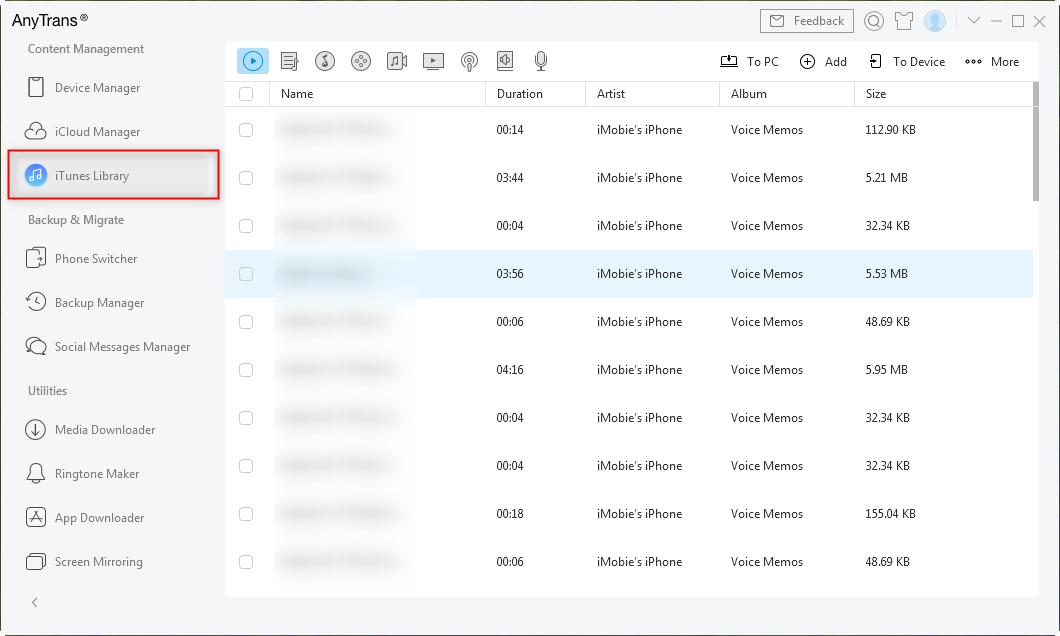Open Device Manager in sidebar

(83, 88)
